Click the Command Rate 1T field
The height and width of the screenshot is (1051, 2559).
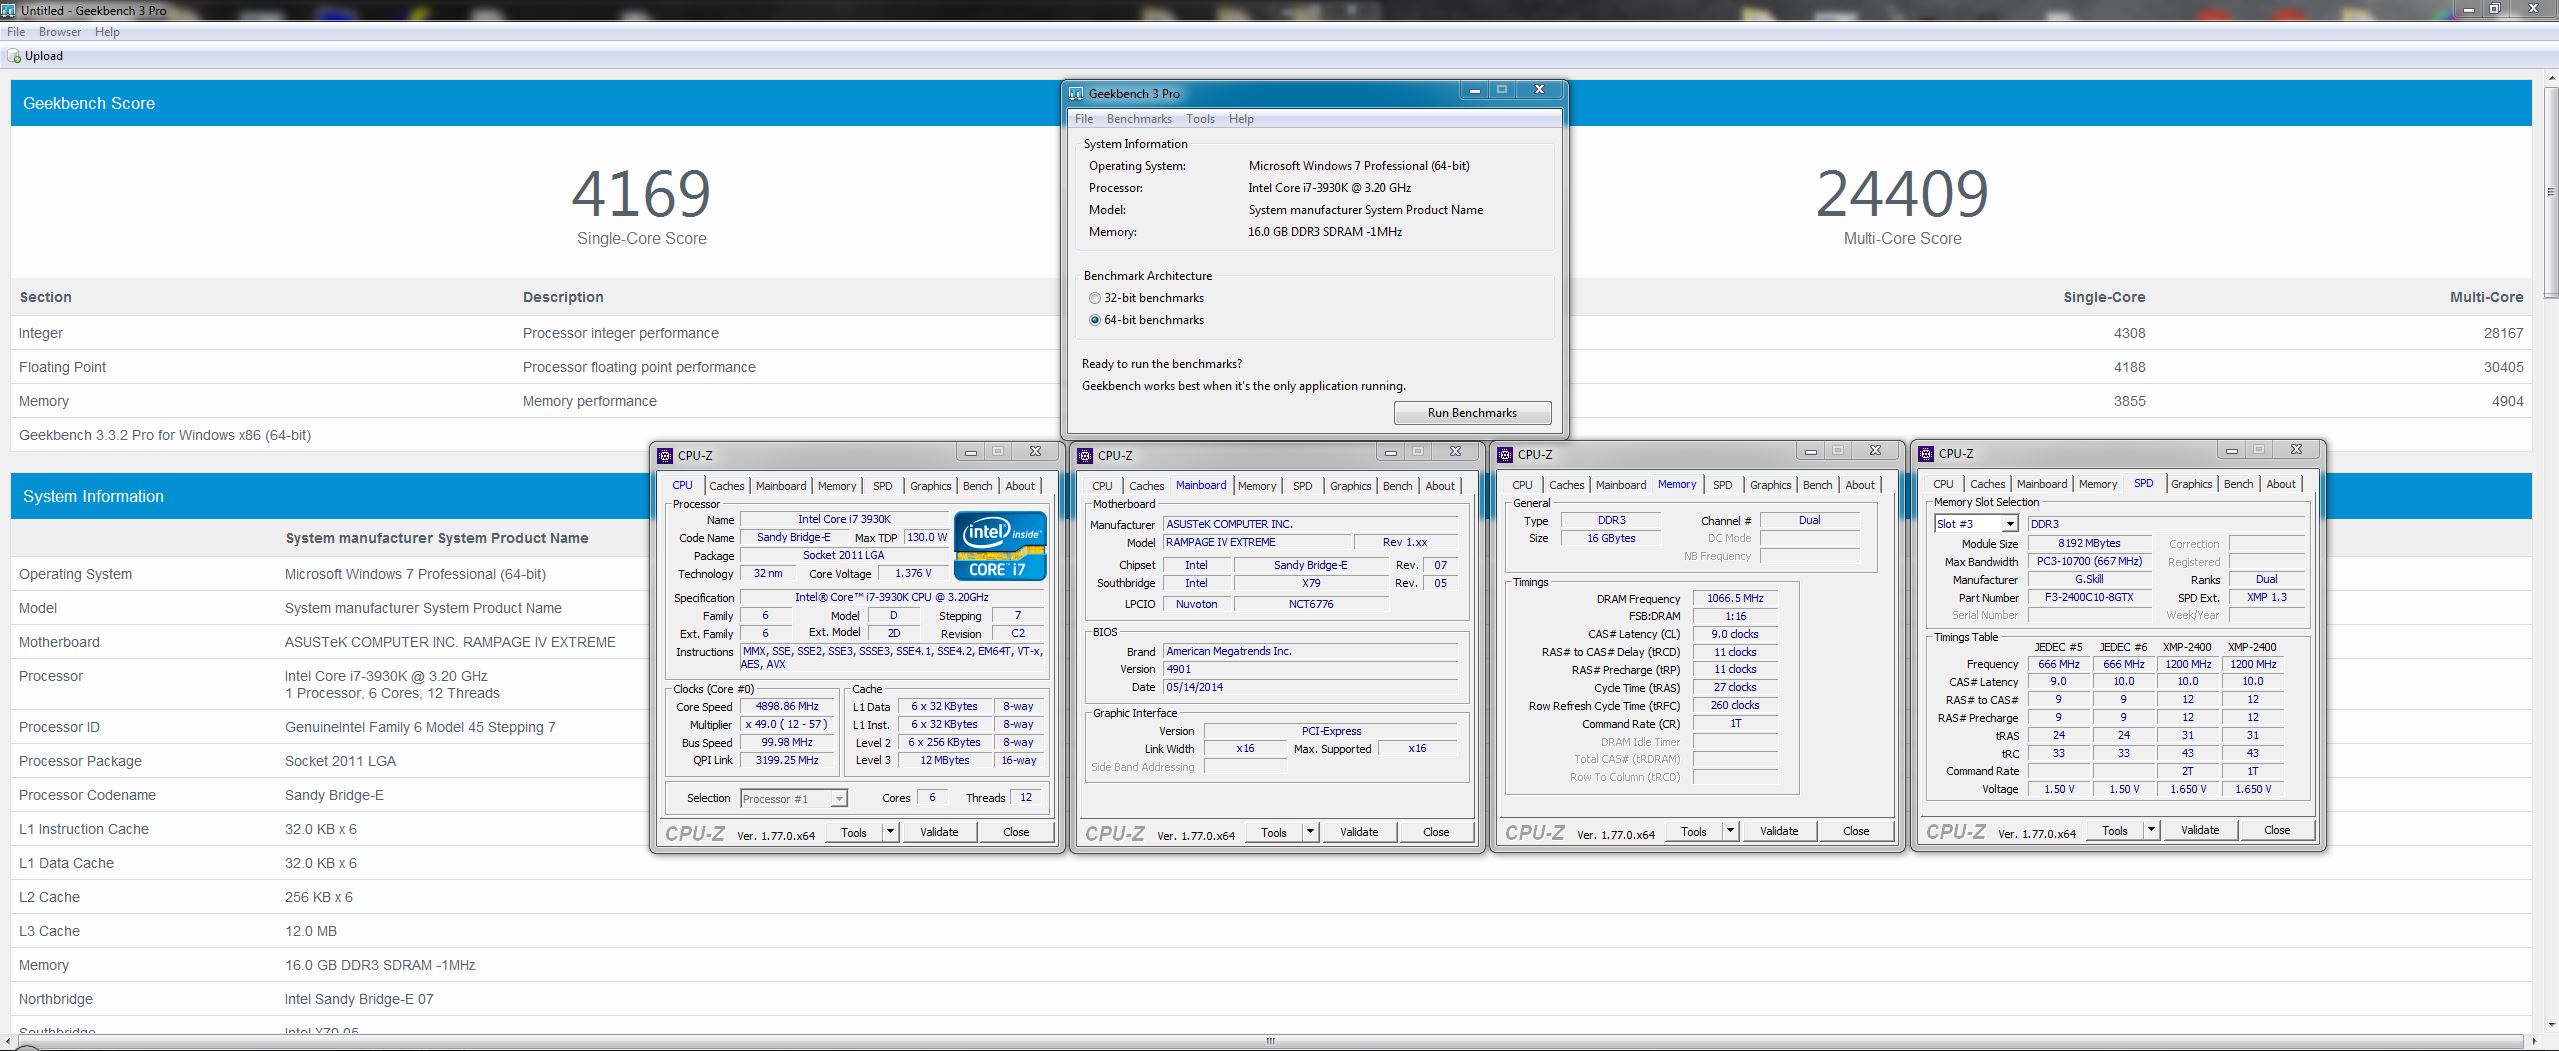click(1735, 723)
